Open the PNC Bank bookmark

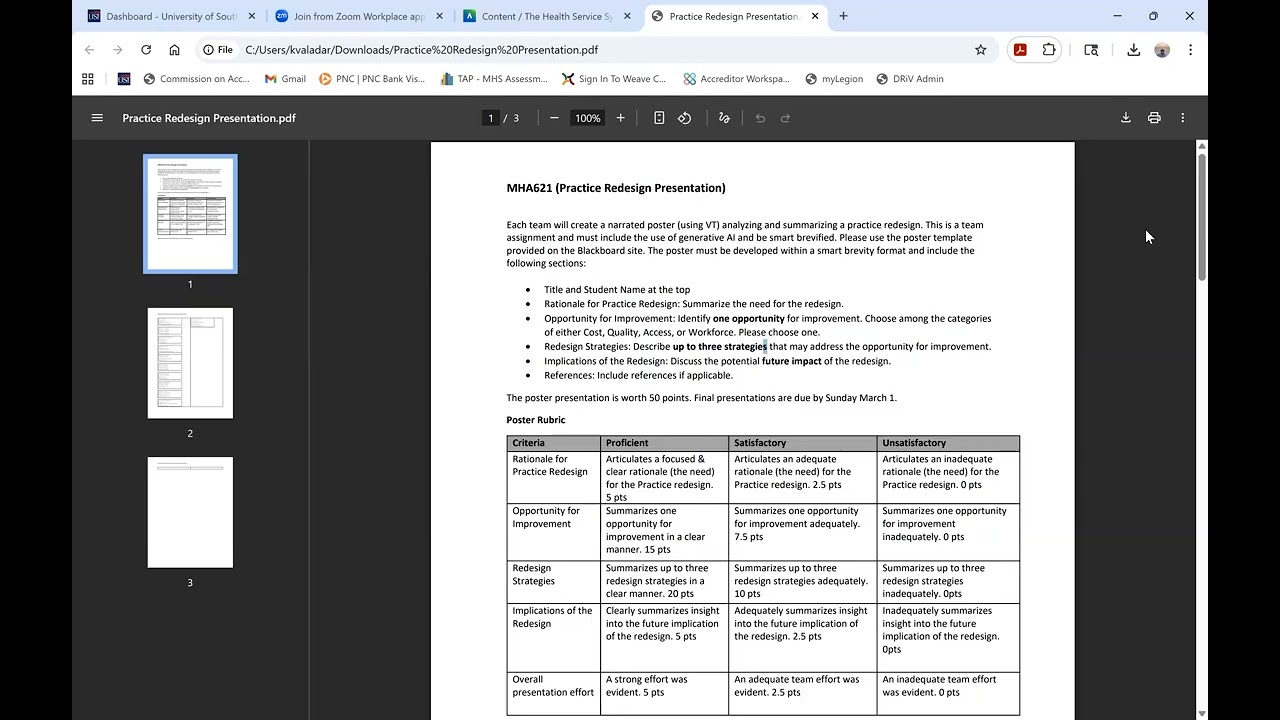coord(372,79)
